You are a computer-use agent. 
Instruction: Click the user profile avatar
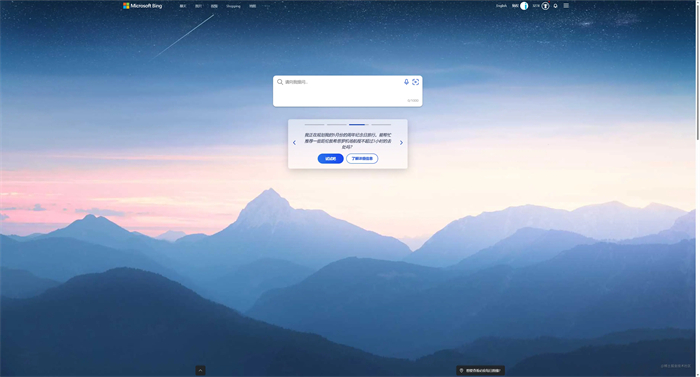click(524, 6)
